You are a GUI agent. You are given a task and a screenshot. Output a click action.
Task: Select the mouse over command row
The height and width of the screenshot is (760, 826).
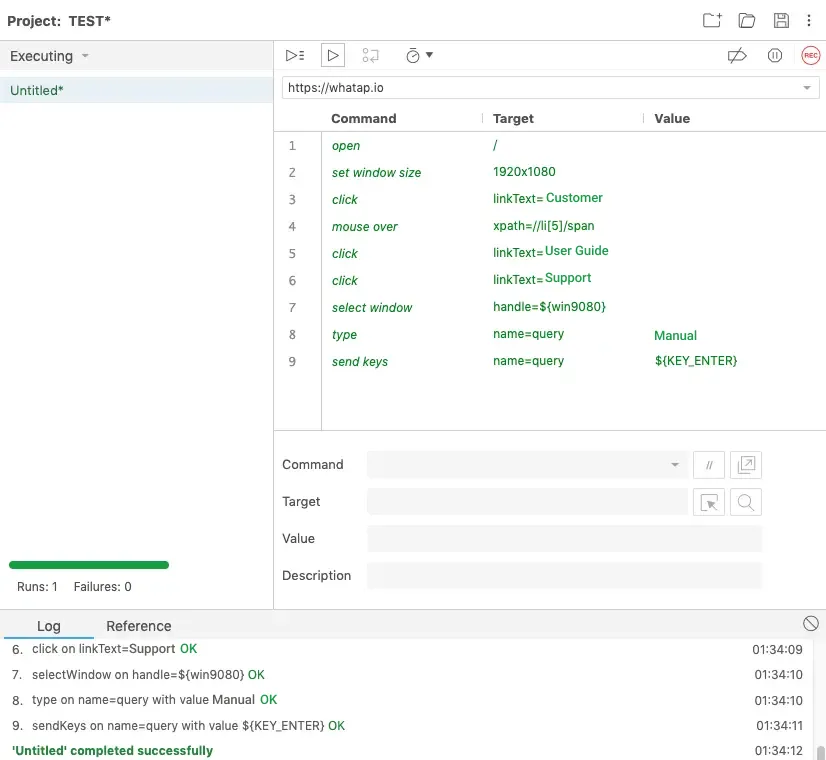(549, 226)
